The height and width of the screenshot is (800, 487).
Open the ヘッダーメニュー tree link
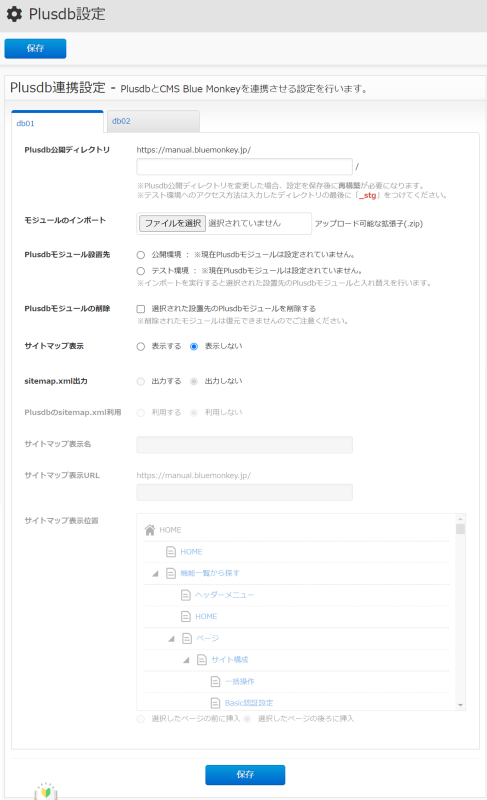224,595
